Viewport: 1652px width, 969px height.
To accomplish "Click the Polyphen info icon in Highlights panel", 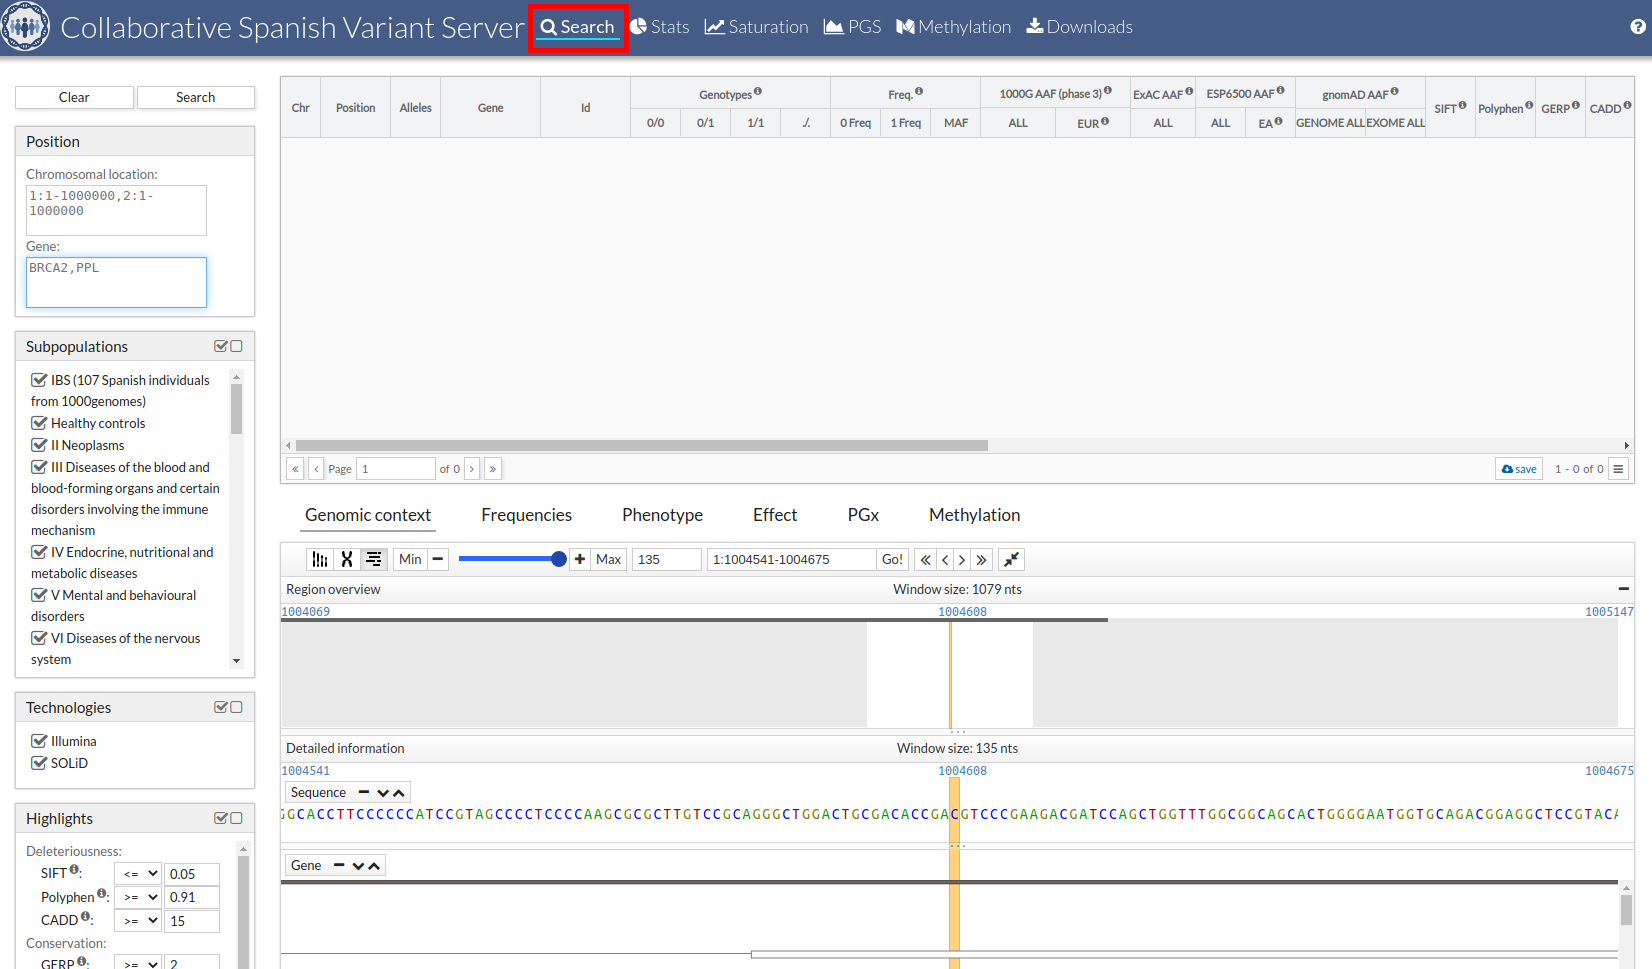I will (102, 893).
